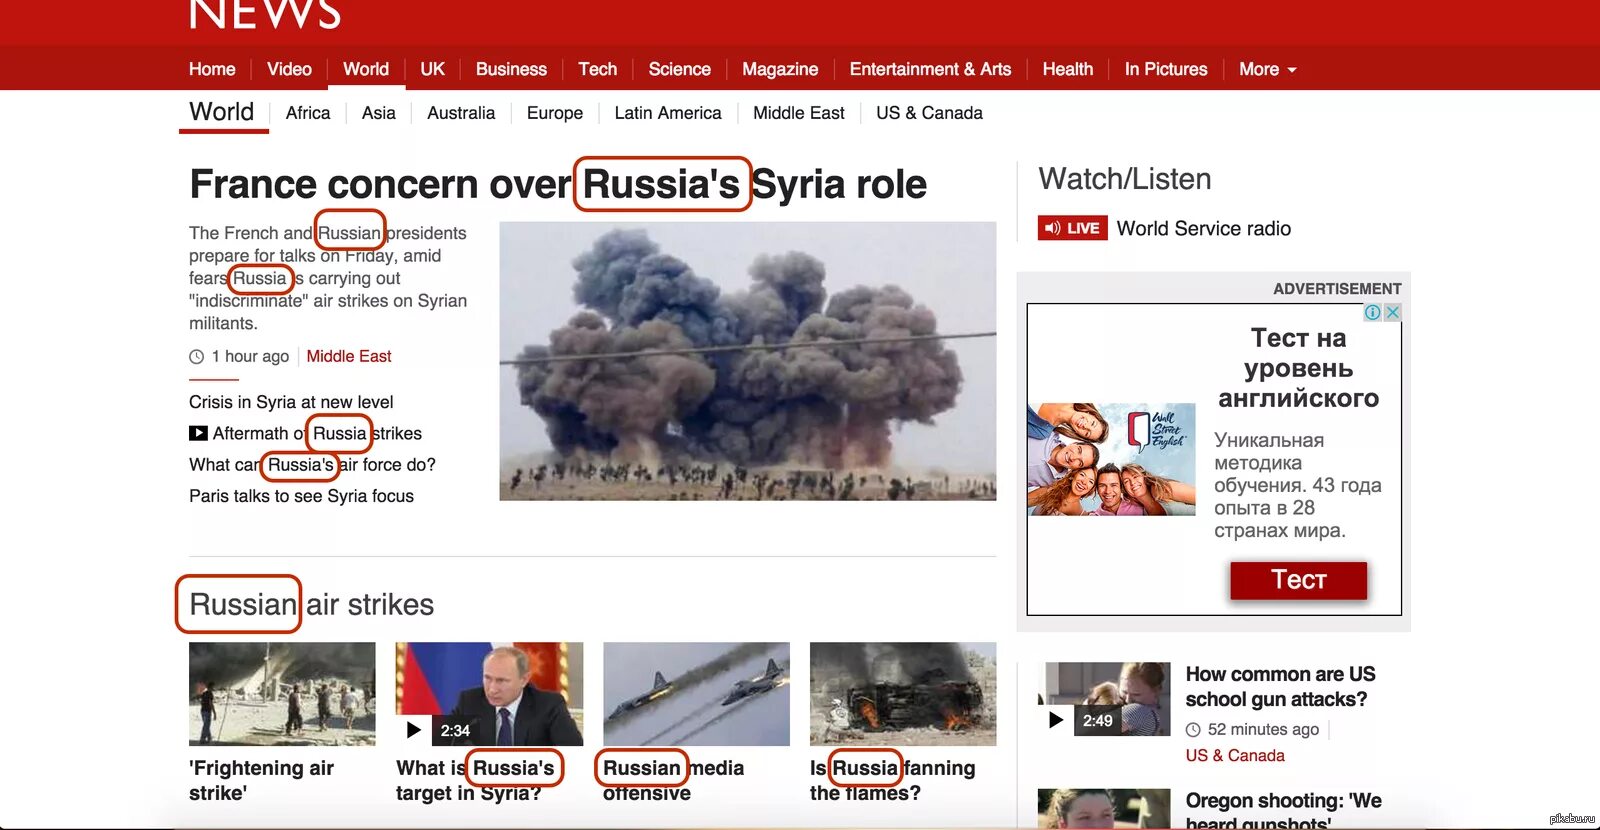Open the fighter jets thumbnail image

pyautogui.click(x=696, y=694)
